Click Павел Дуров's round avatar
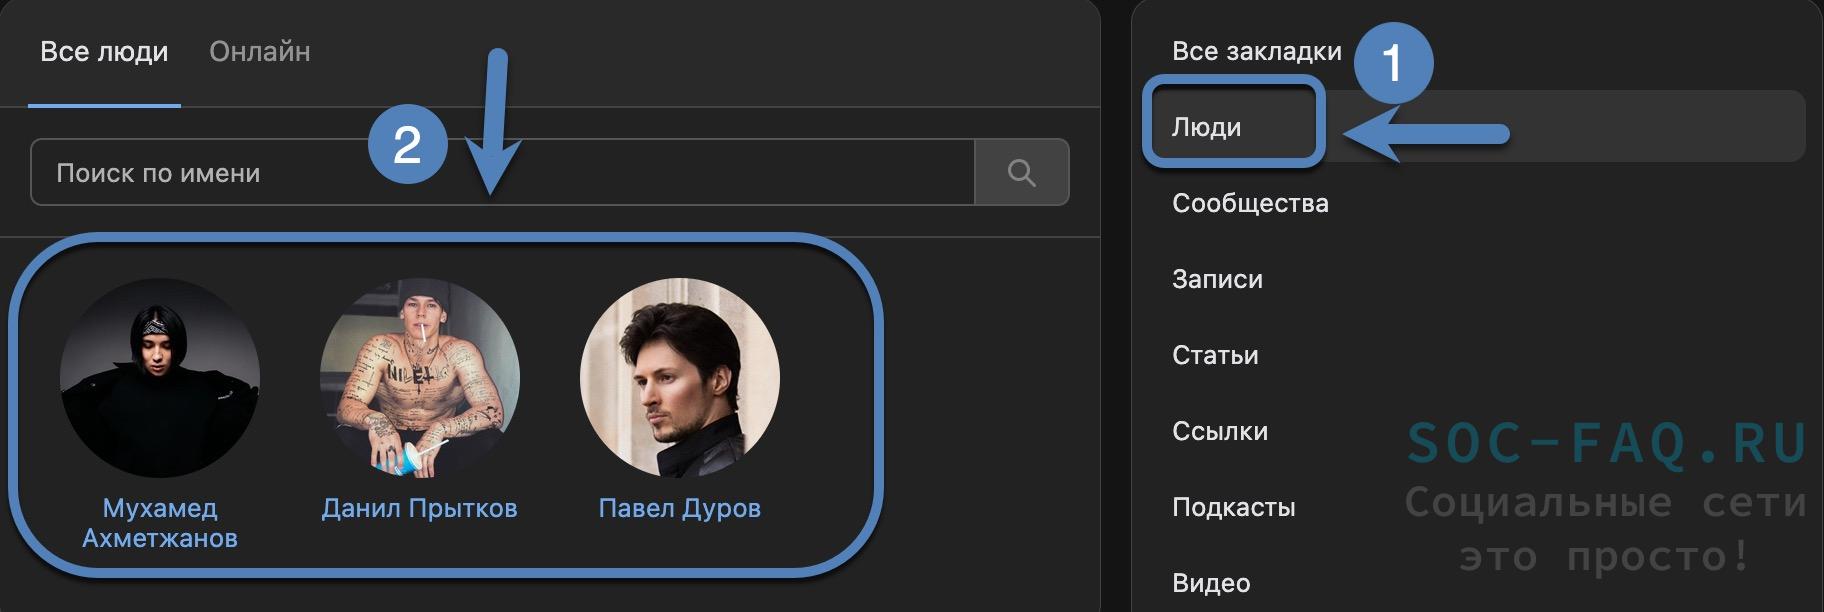This screenshot has width=1824, height=612. pos(680,378)
